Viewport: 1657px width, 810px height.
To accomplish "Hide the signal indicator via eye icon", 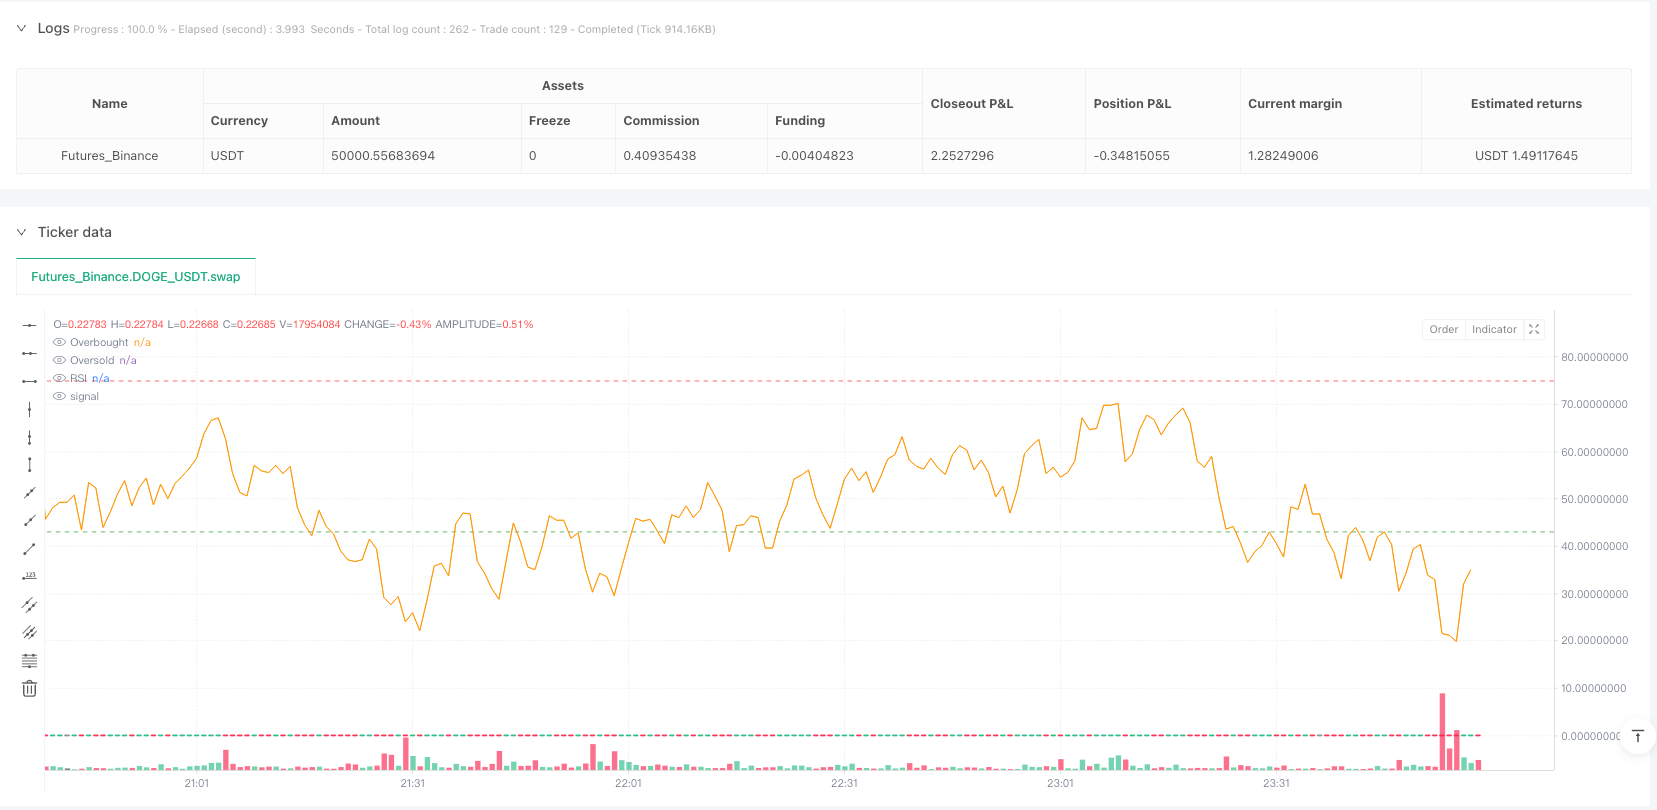I will click(x=59, y=397).
